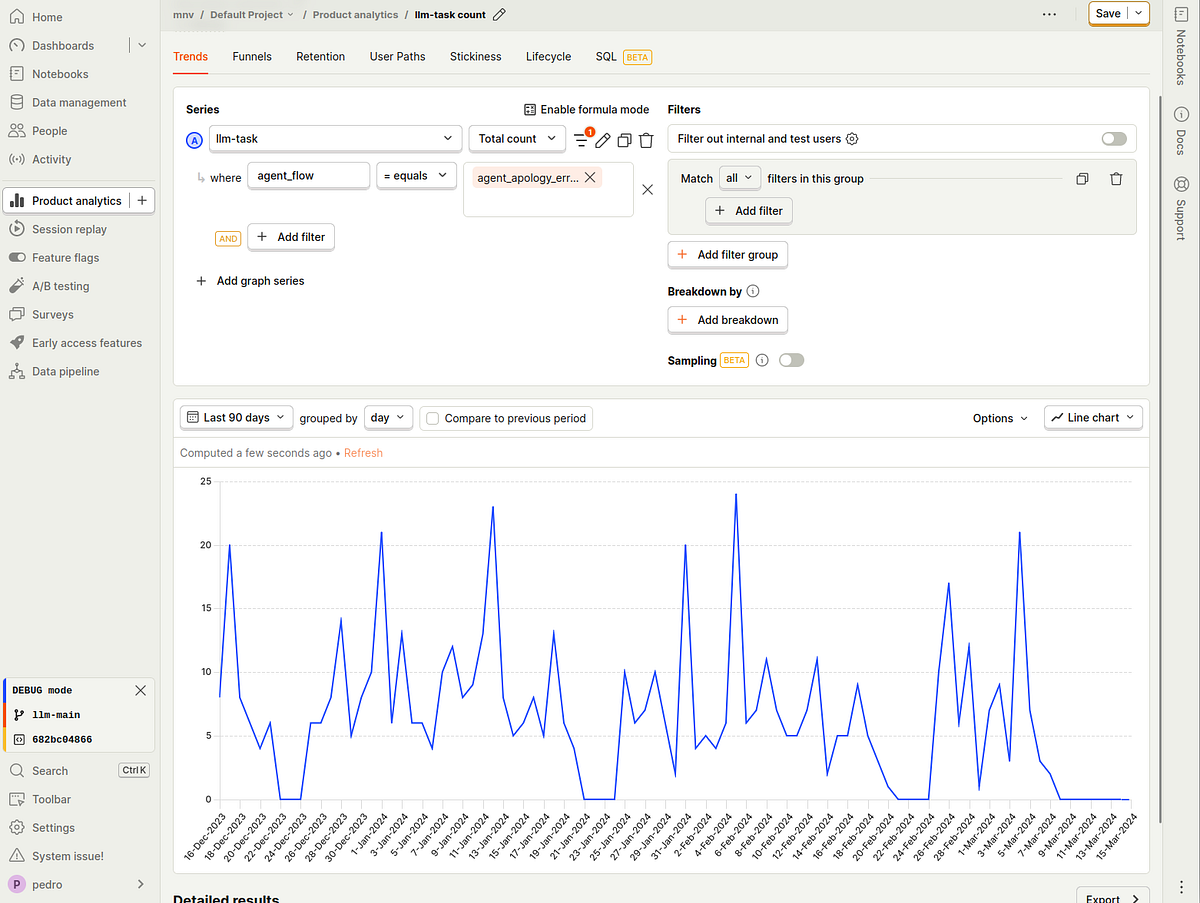Delete the filter group with trash icon
Viewport: 1200px width, 903px height.
click(x=1117, y=178)
